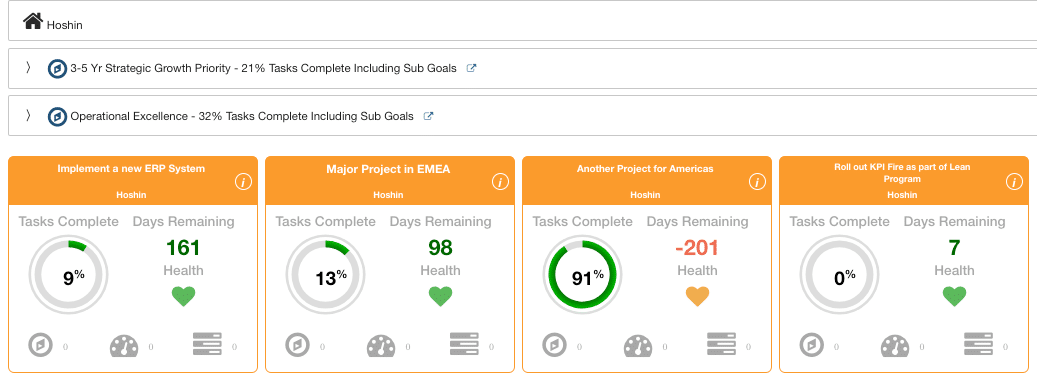Click the Hoshin breadcrumb label

point(64,25)
